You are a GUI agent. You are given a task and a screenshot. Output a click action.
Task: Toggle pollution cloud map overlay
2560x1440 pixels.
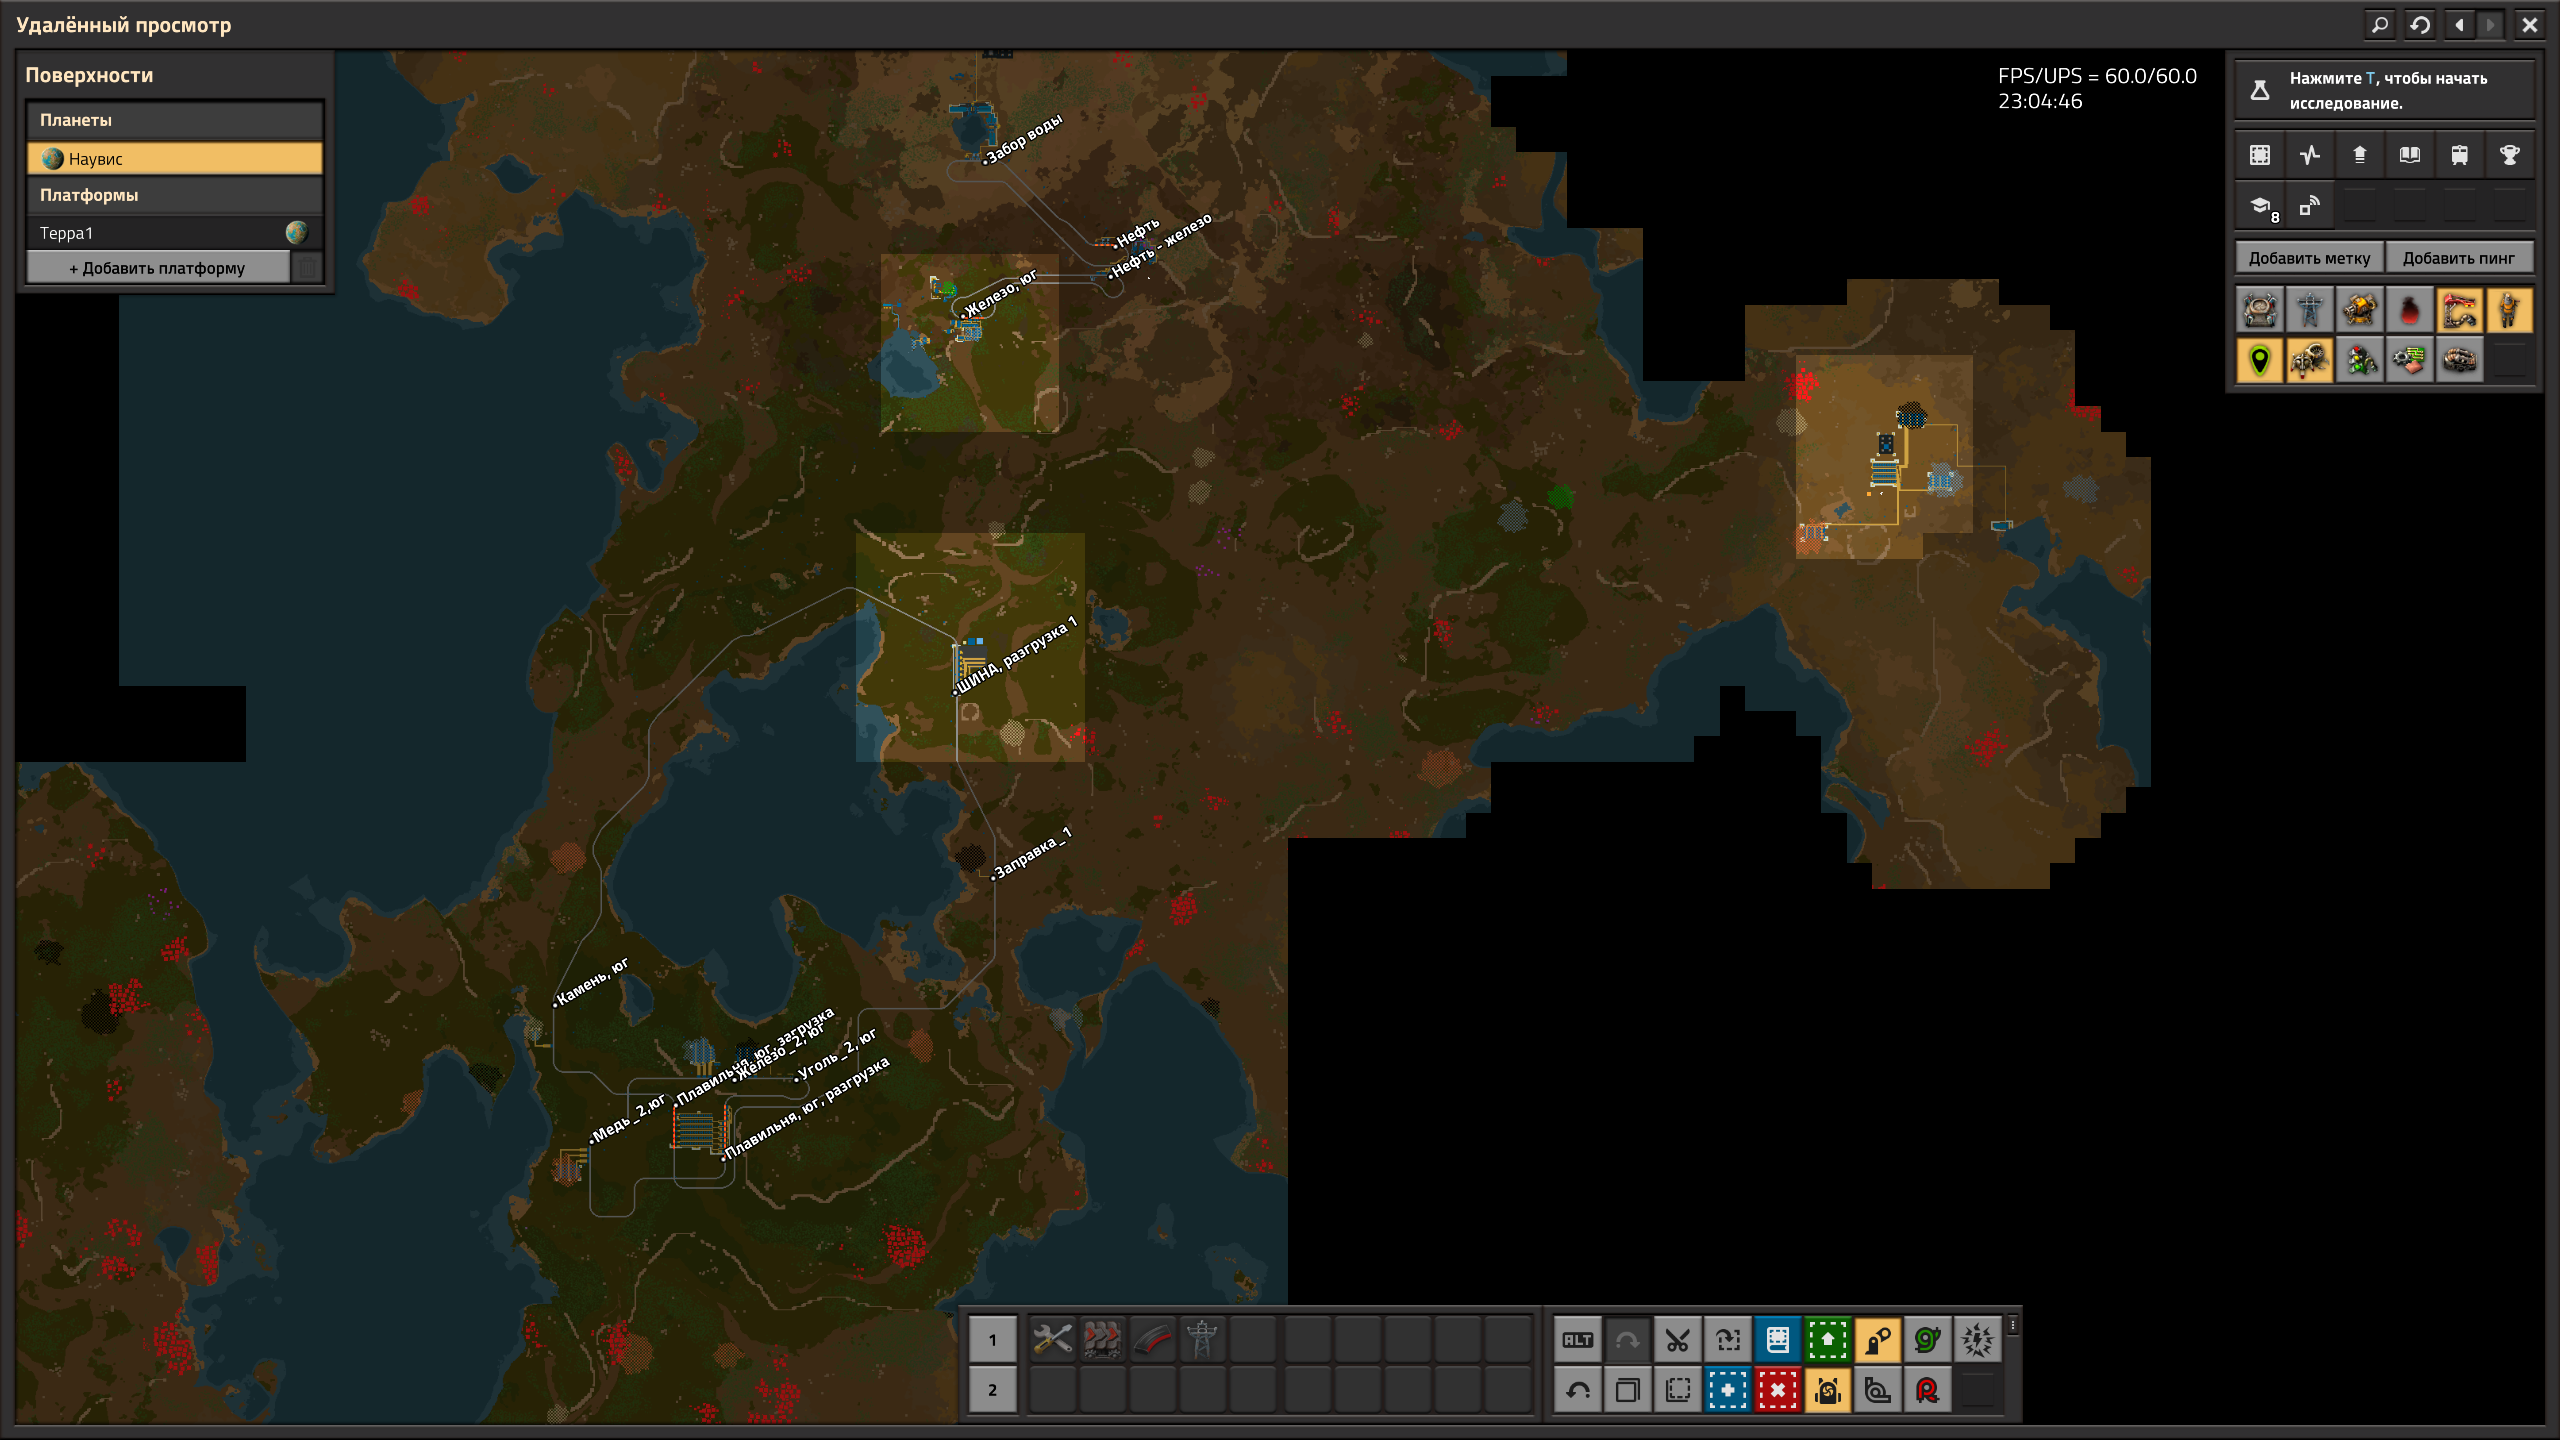(x=2409, y=310)
